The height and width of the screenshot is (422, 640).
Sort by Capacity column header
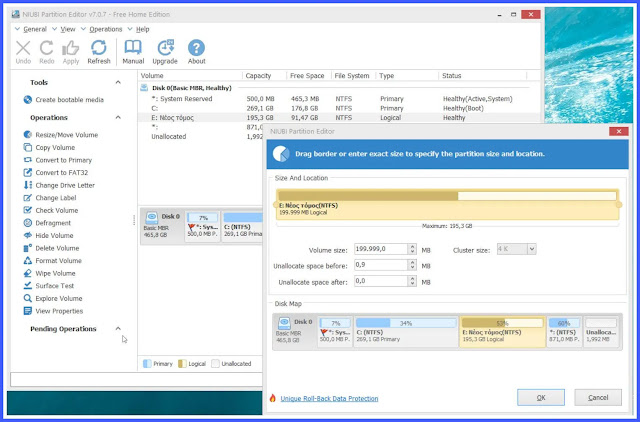click(x=258, y=76)
